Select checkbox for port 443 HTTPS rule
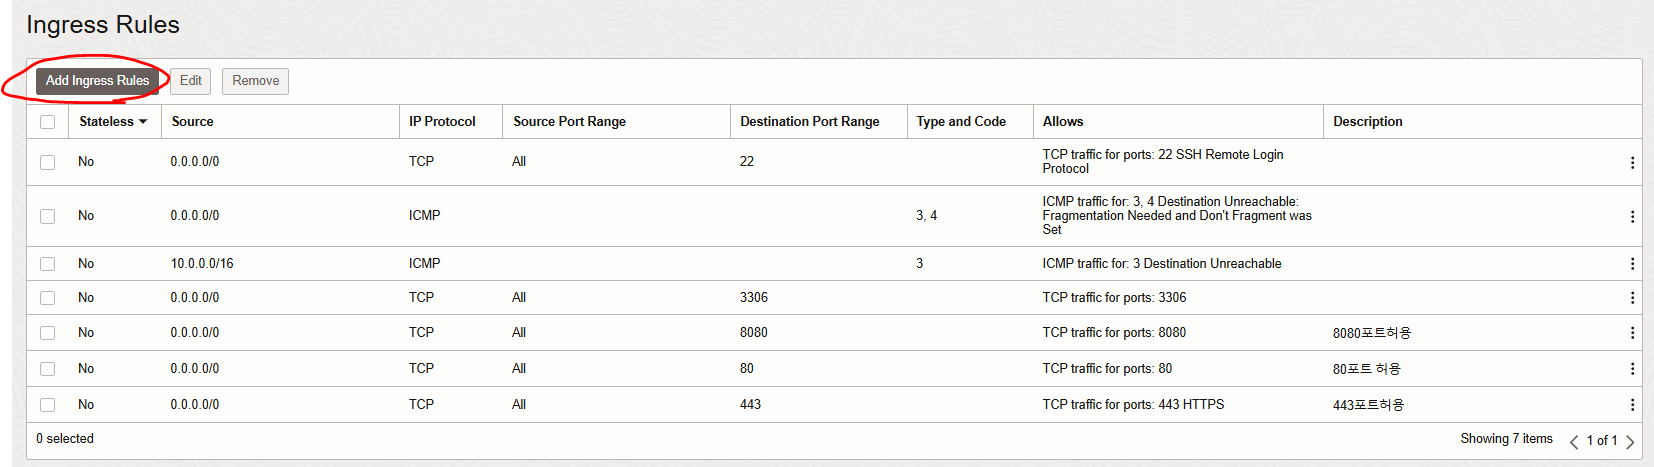Viewport: 1654px width, 467px height. pos(48,405)
